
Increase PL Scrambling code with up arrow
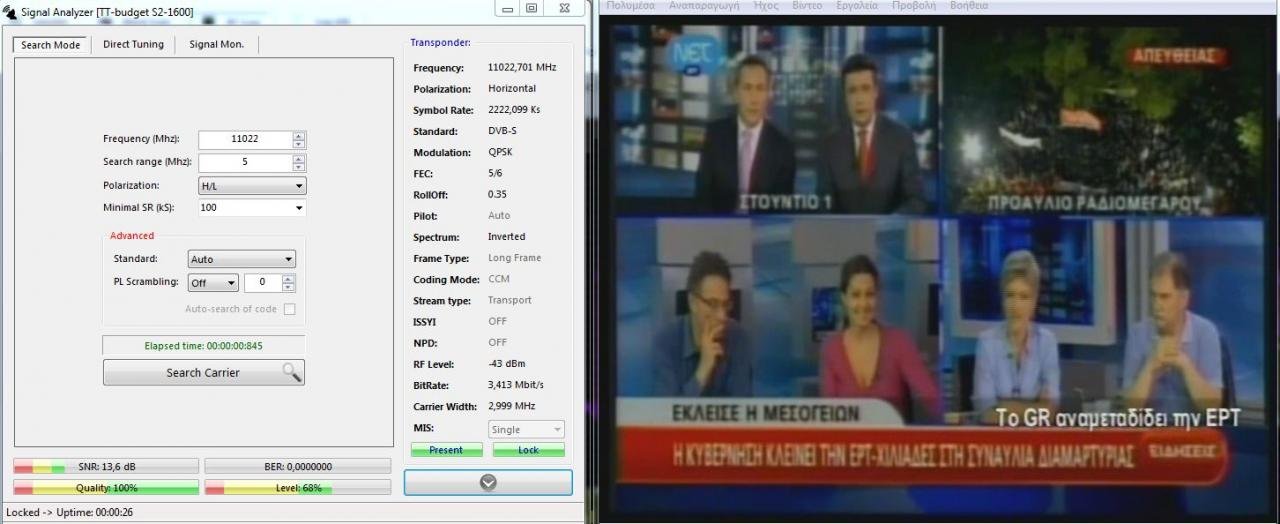(289, 279)
